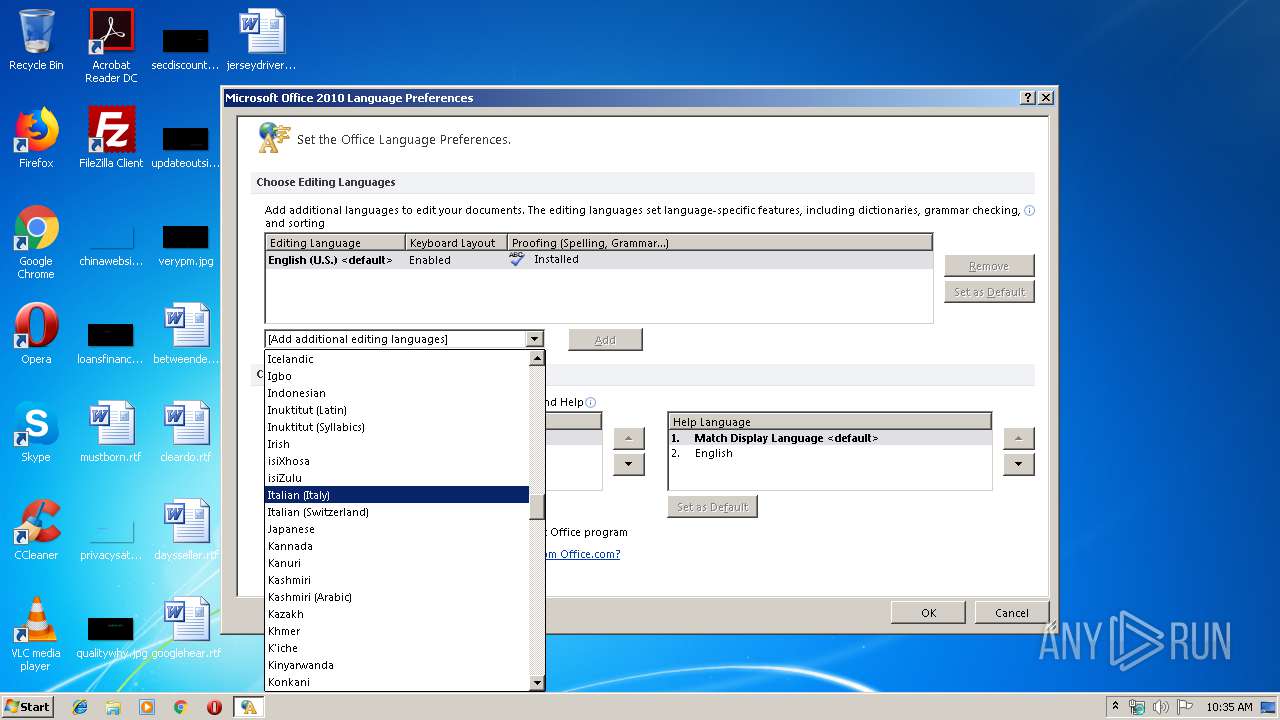Move display language up with arrow
The width and height of the screenshot is (1280, 720).
tap(628, 439)
